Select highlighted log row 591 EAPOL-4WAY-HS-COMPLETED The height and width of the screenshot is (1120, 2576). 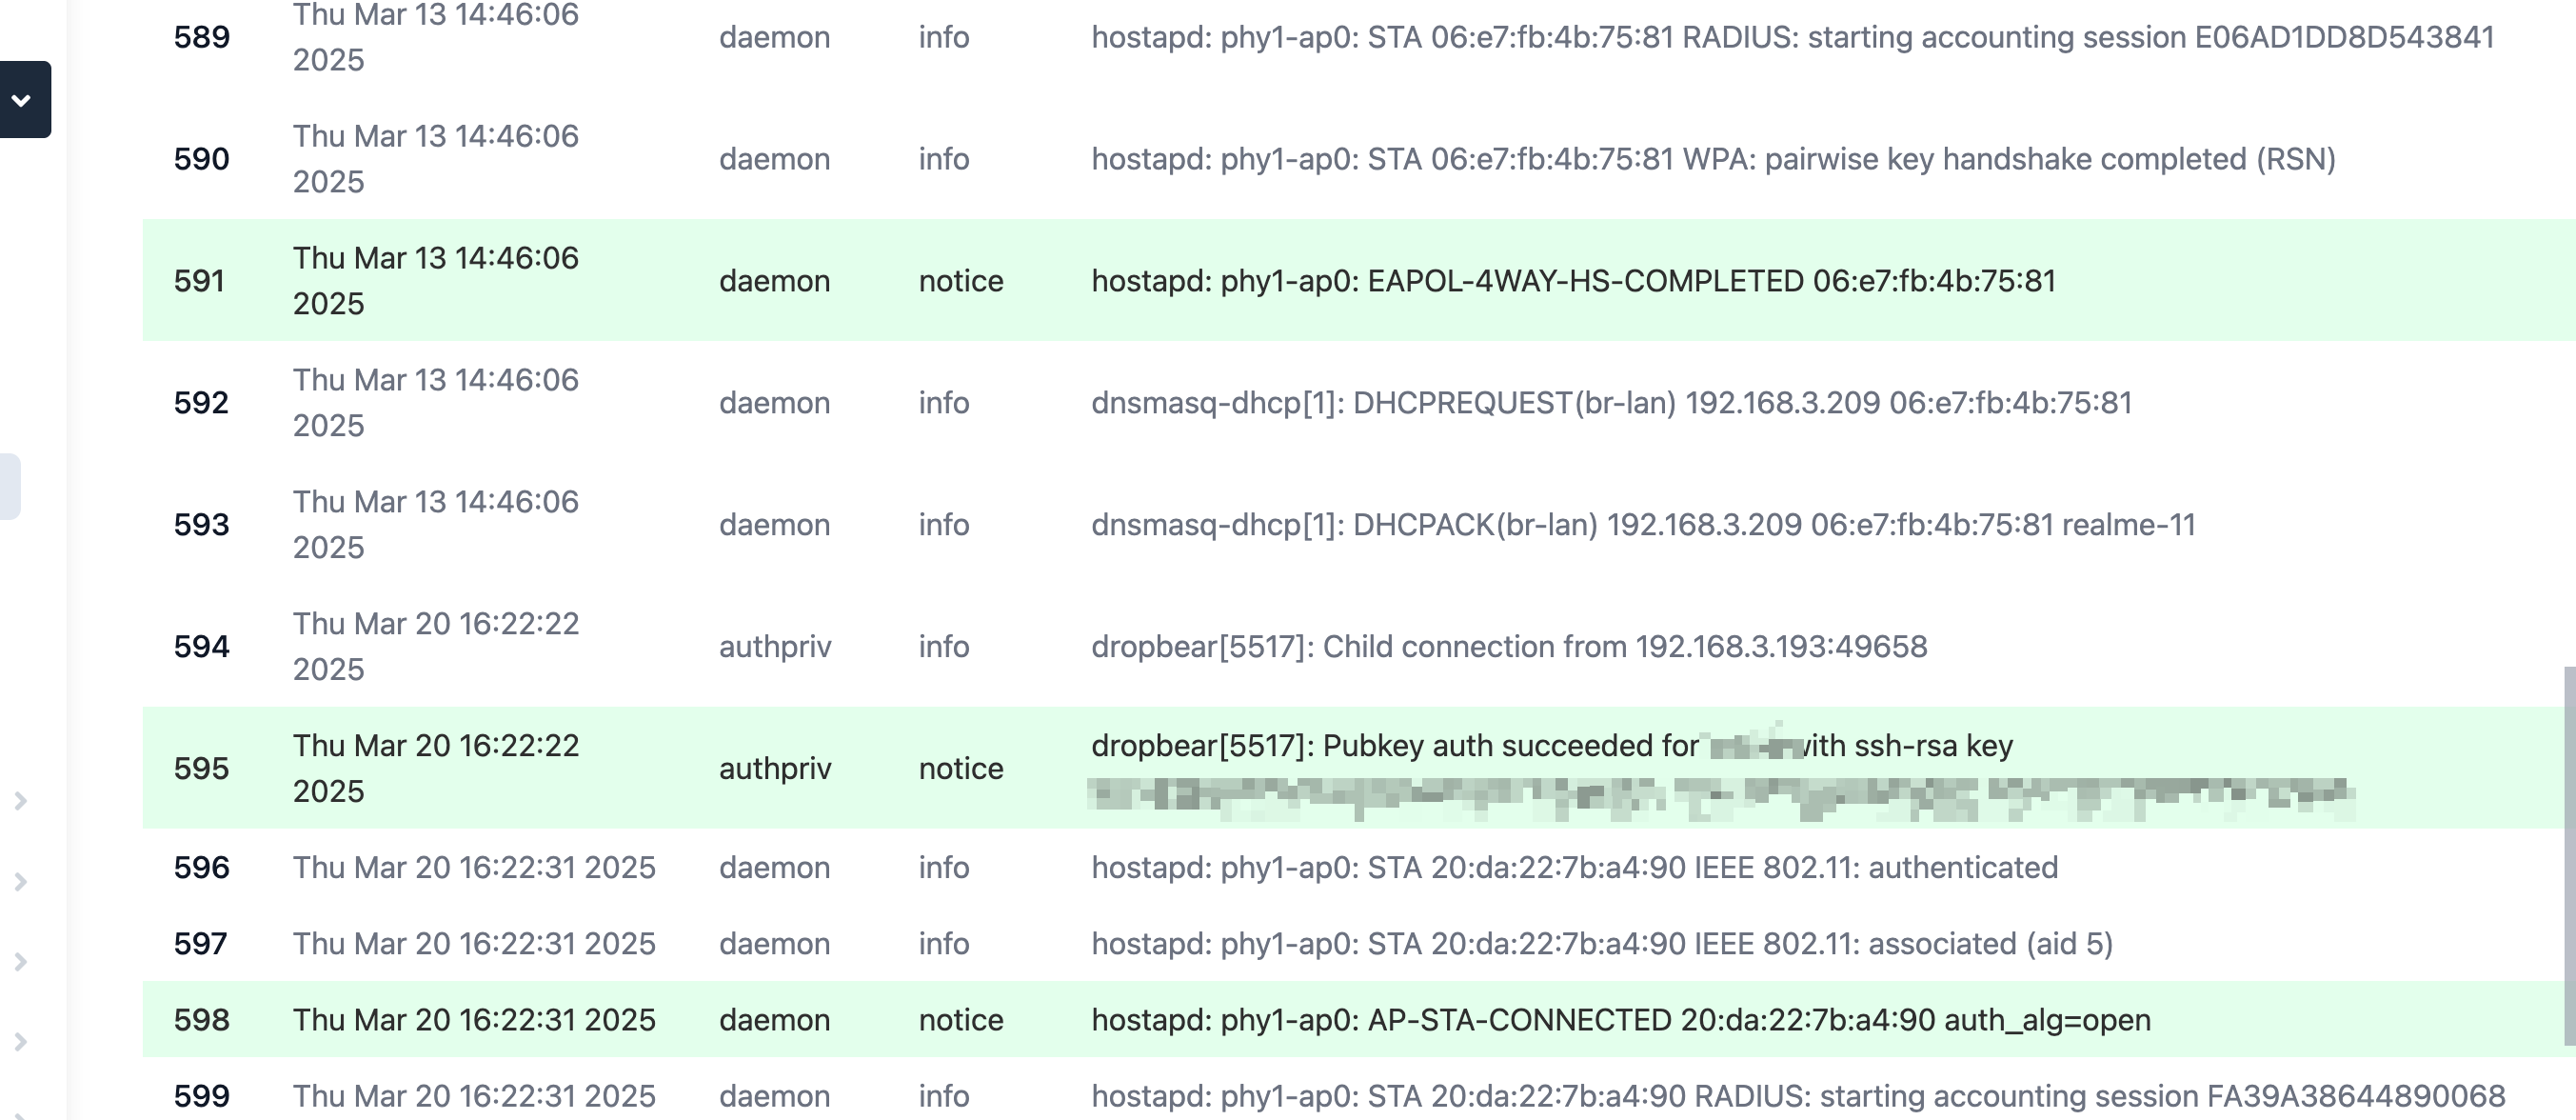point(1359,280)
